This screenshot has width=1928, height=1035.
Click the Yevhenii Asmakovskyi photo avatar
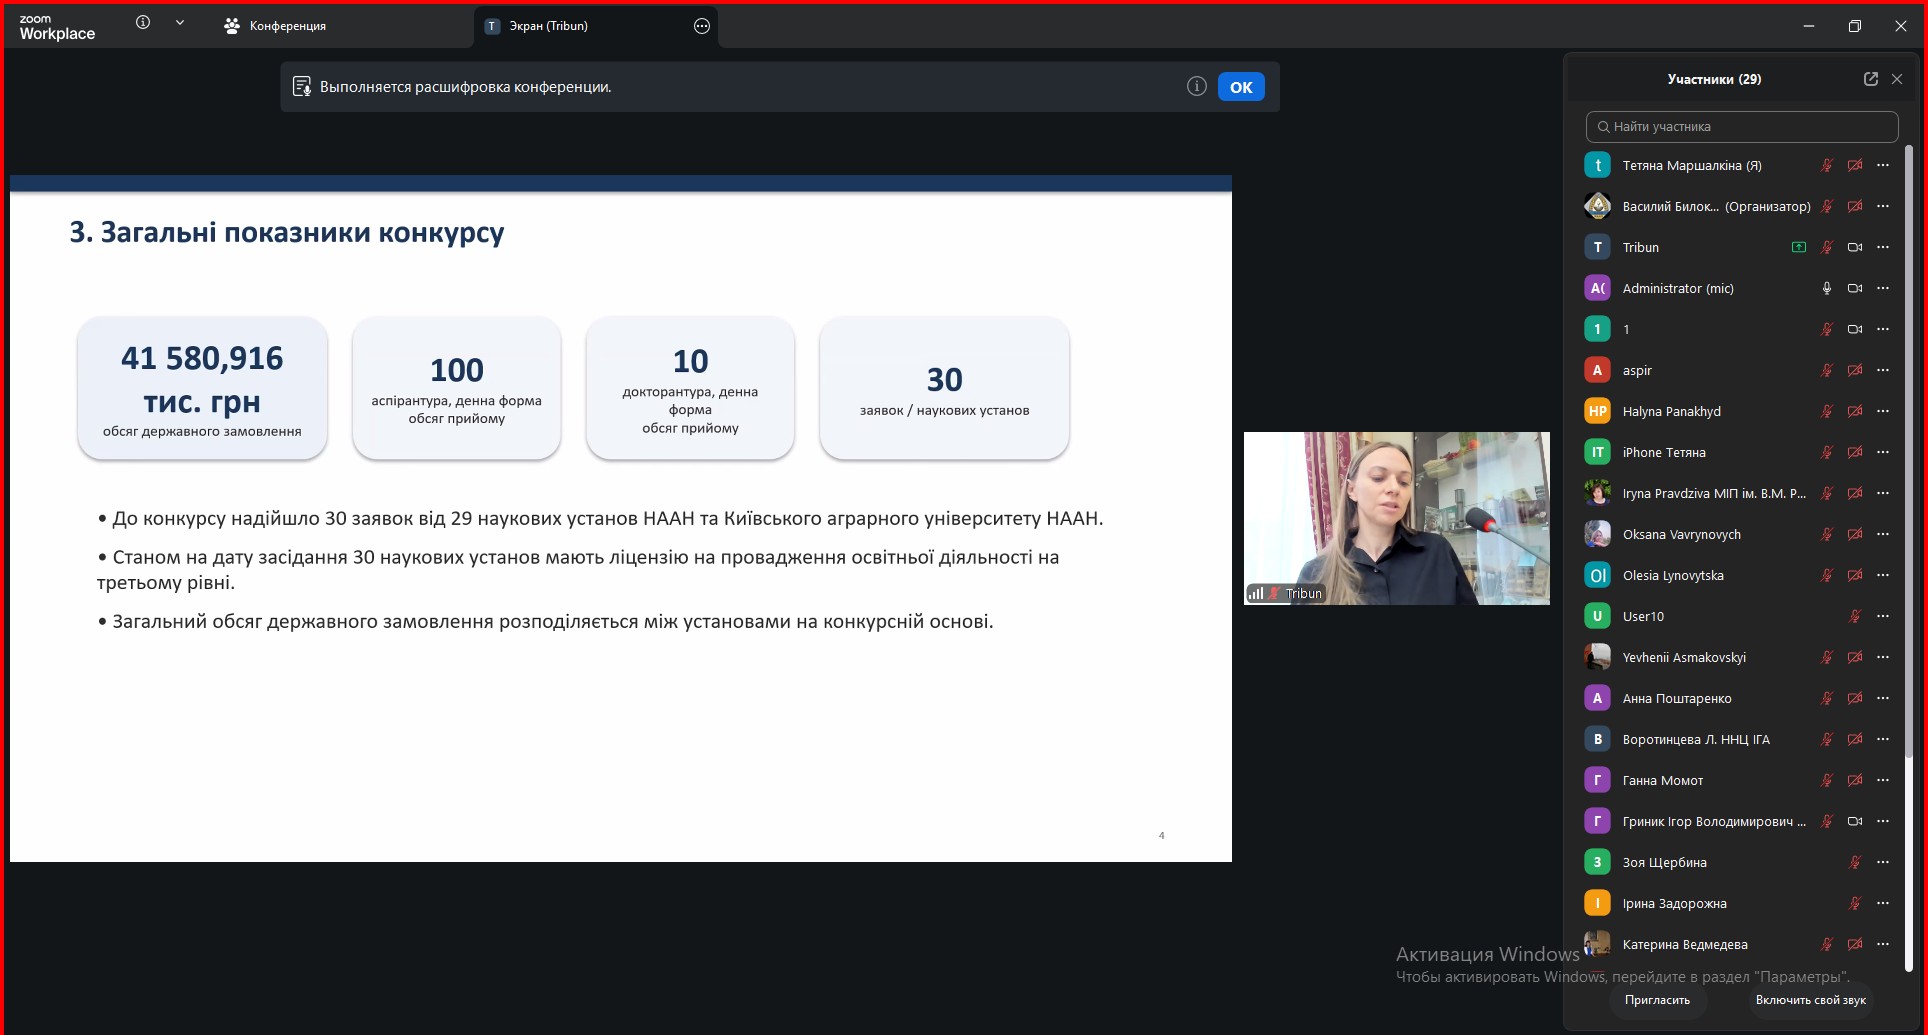[1598, 657]
